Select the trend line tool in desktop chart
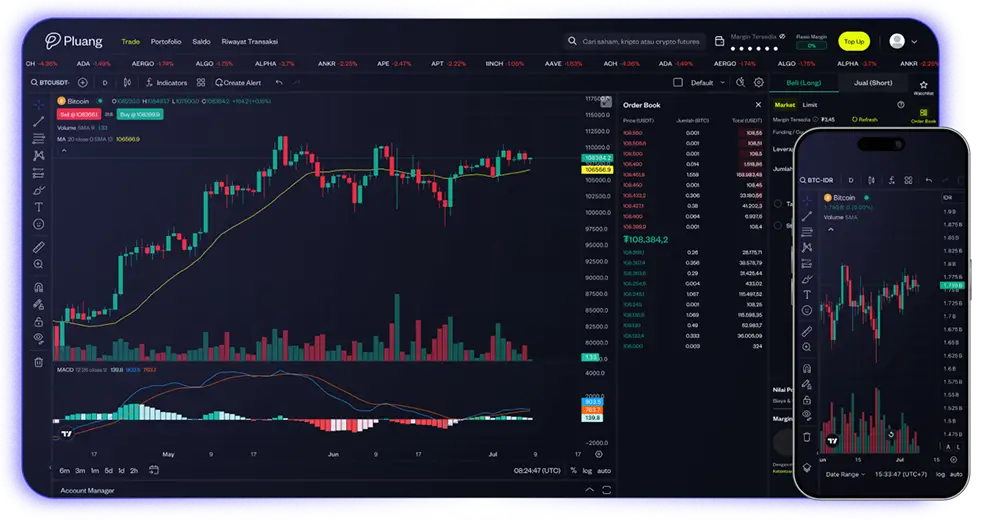 click(x=39, y=122)
